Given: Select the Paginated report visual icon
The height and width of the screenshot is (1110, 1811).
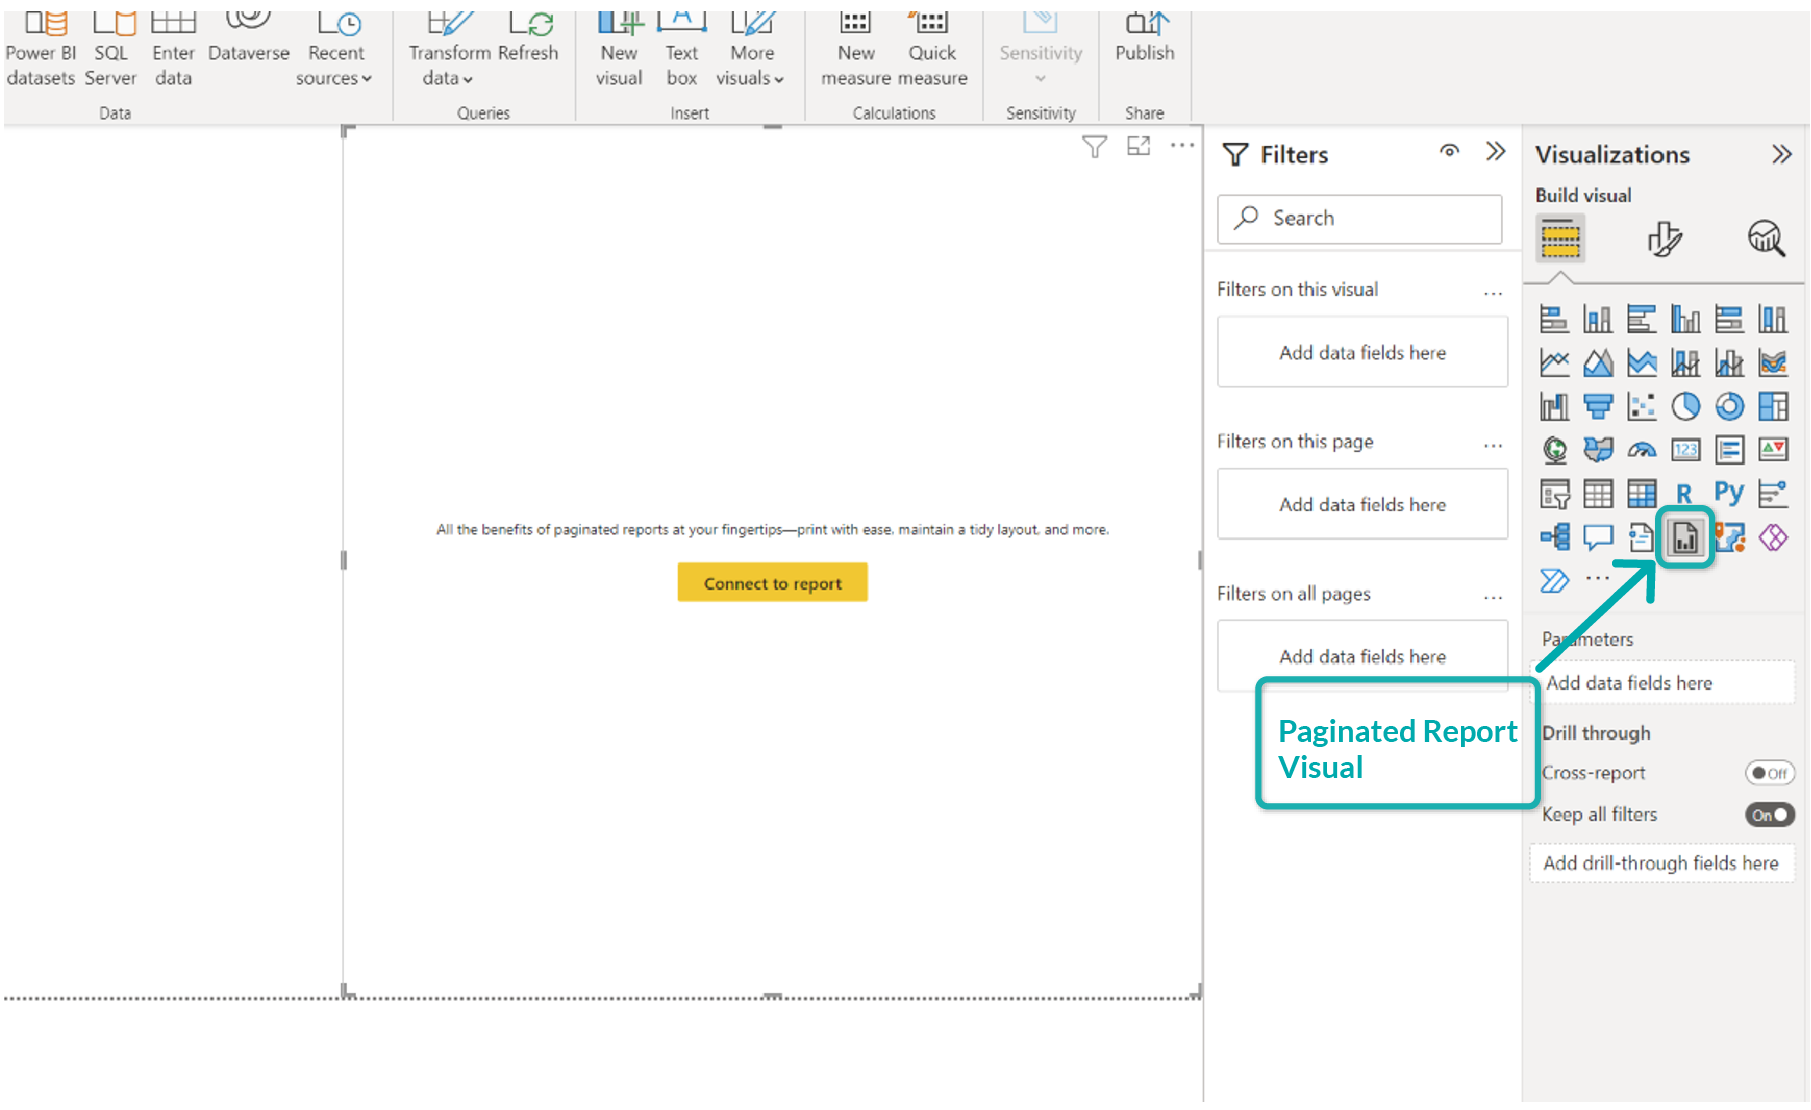Looking at the screenshot, I should [x=1686, y=538].
